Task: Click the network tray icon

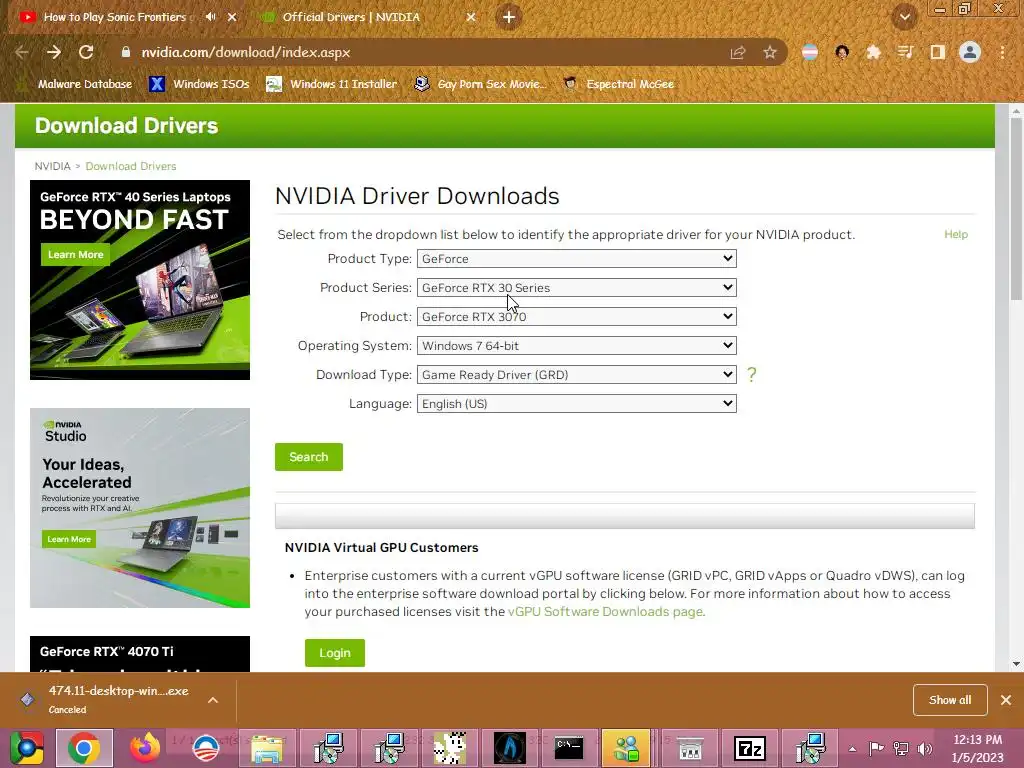Action: (x=901, y=748)
